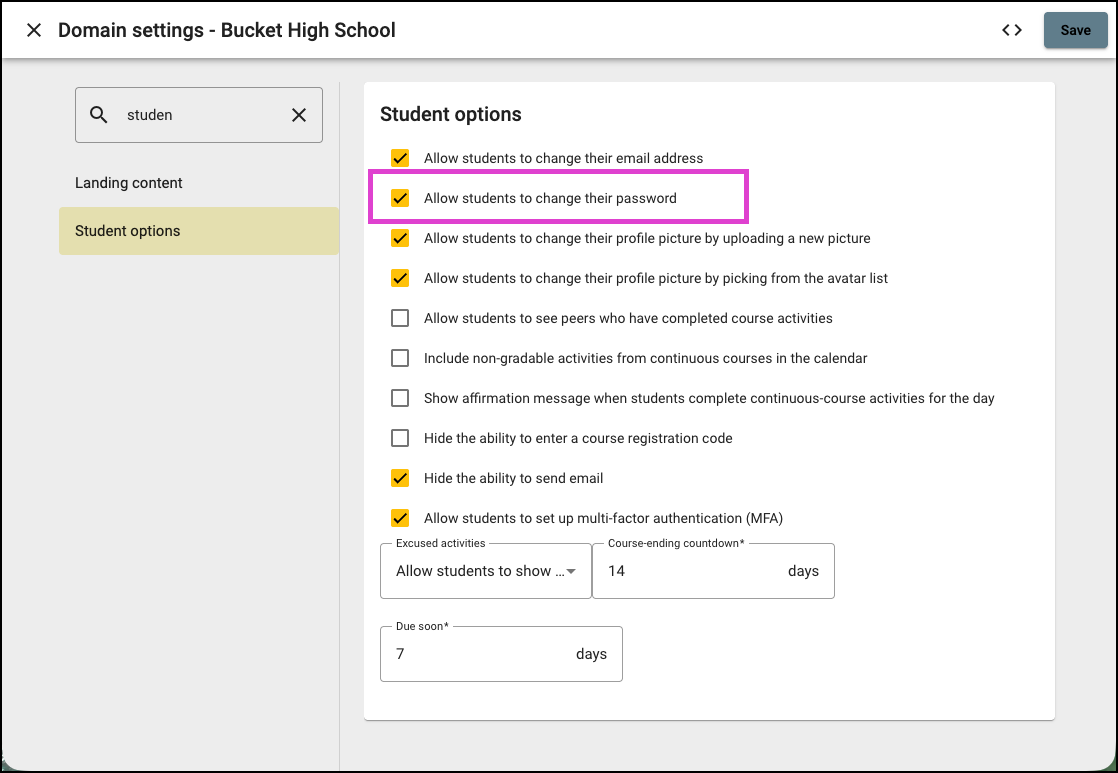Open the Excused activities dropdown
Screen dimensions: 1118x773
[486, 571]
